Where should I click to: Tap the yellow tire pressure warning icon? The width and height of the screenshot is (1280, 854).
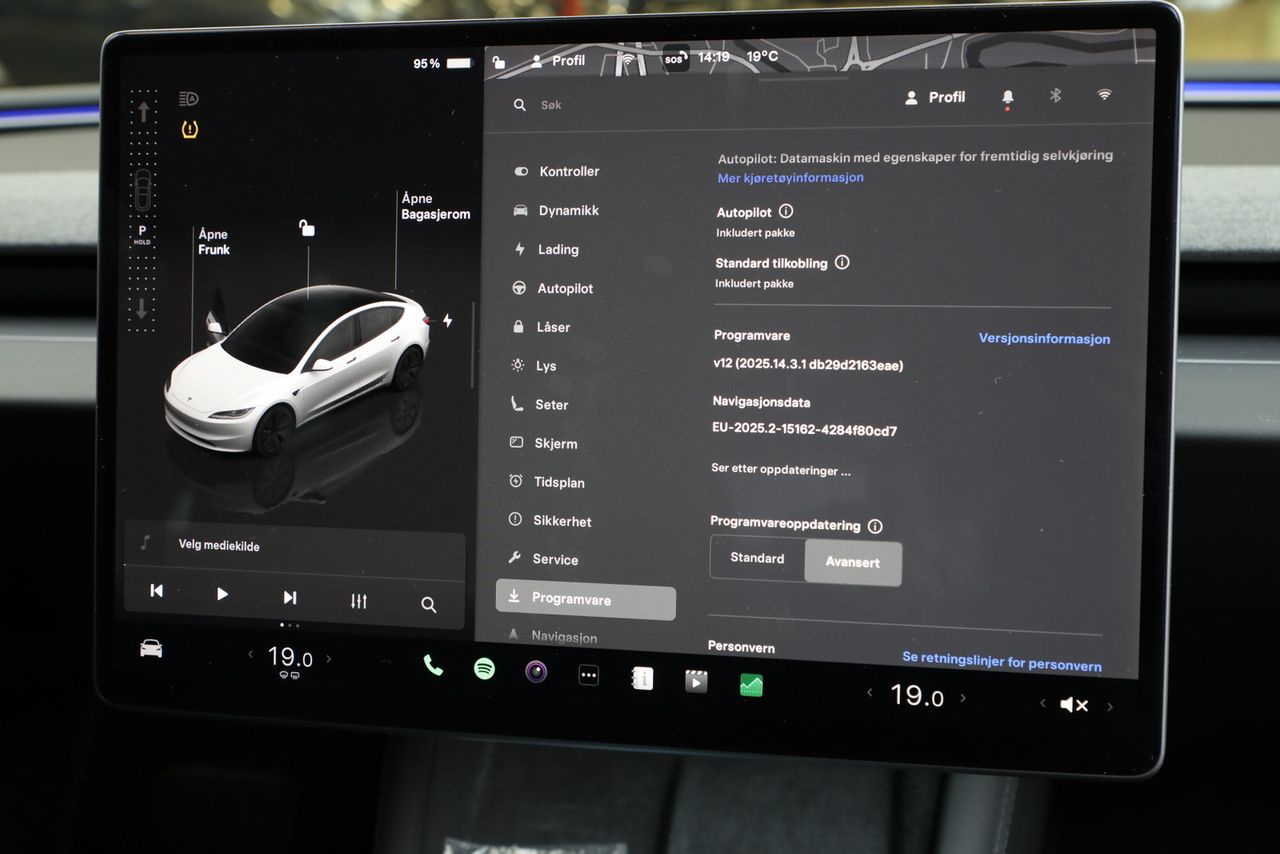point(189,129)
